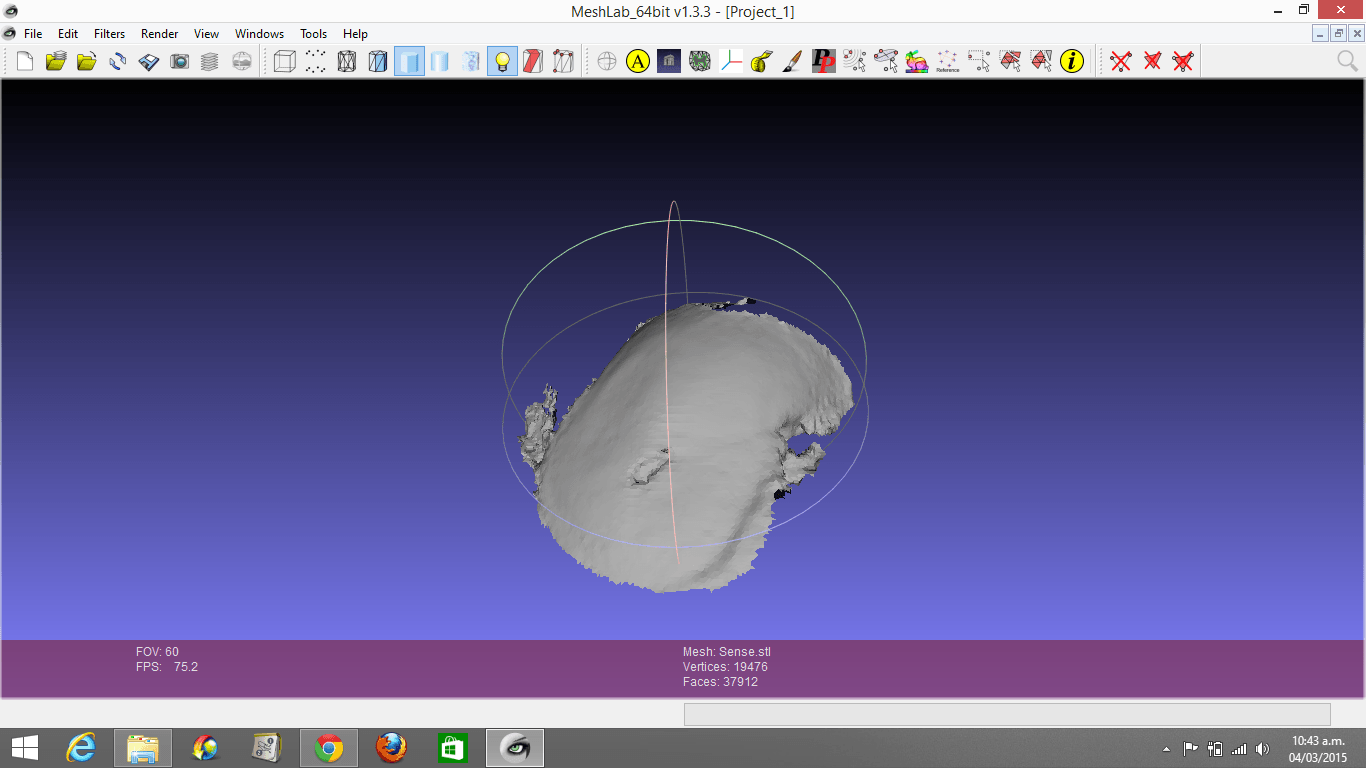The image size is (1366, 768).
Task: Open the File menu
Action: pos(33,33)
